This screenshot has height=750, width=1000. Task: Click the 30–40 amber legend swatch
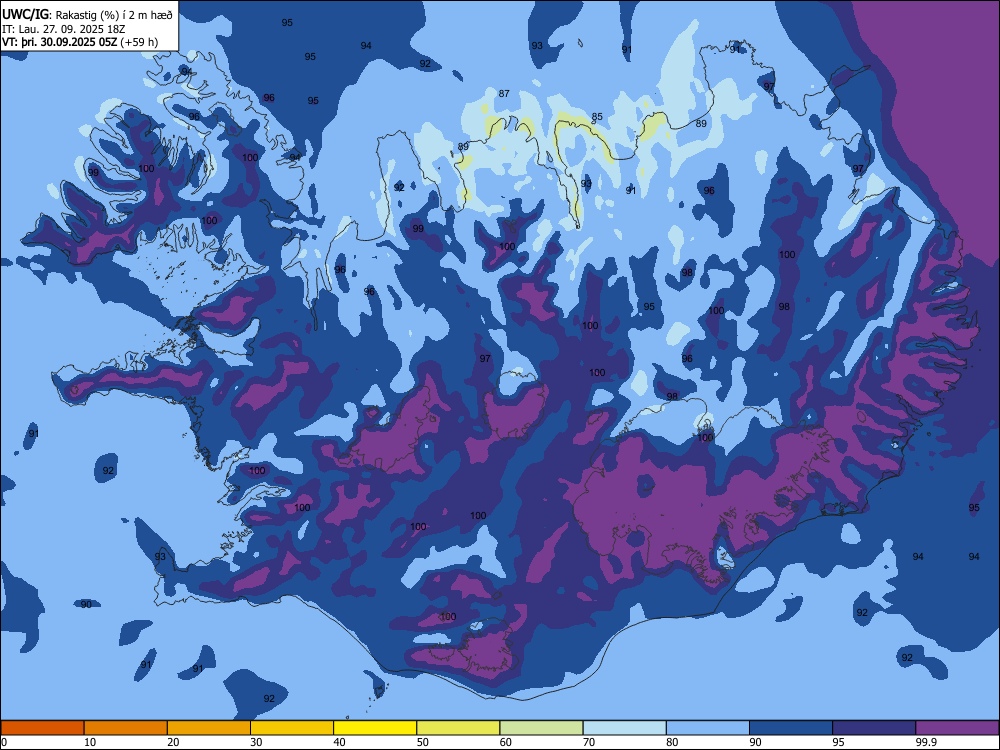pyautogui.click(x=292, y=728)
